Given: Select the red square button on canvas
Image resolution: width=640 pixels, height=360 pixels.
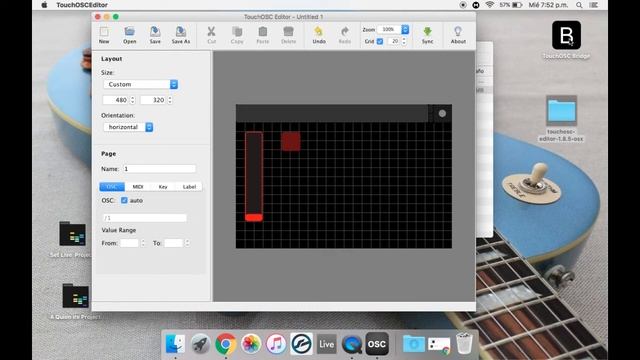Looking at the screenshot, I should coord(291,141).
